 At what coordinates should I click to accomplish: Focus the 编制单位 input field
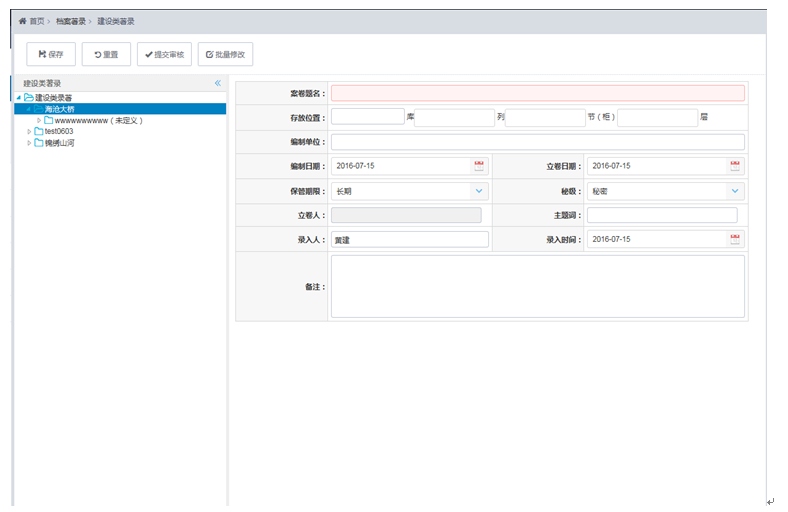click(x=538, y=142)
